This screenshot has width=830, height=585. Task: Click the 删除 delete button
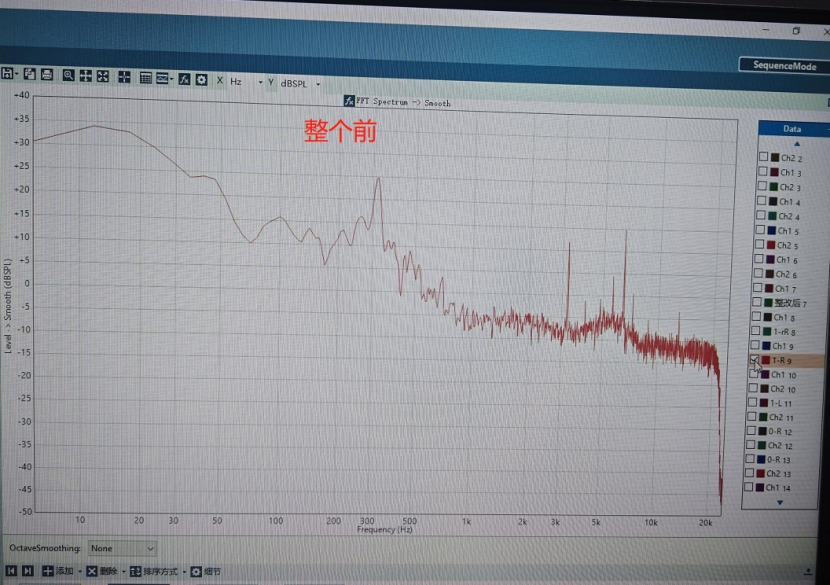point(102,571)
